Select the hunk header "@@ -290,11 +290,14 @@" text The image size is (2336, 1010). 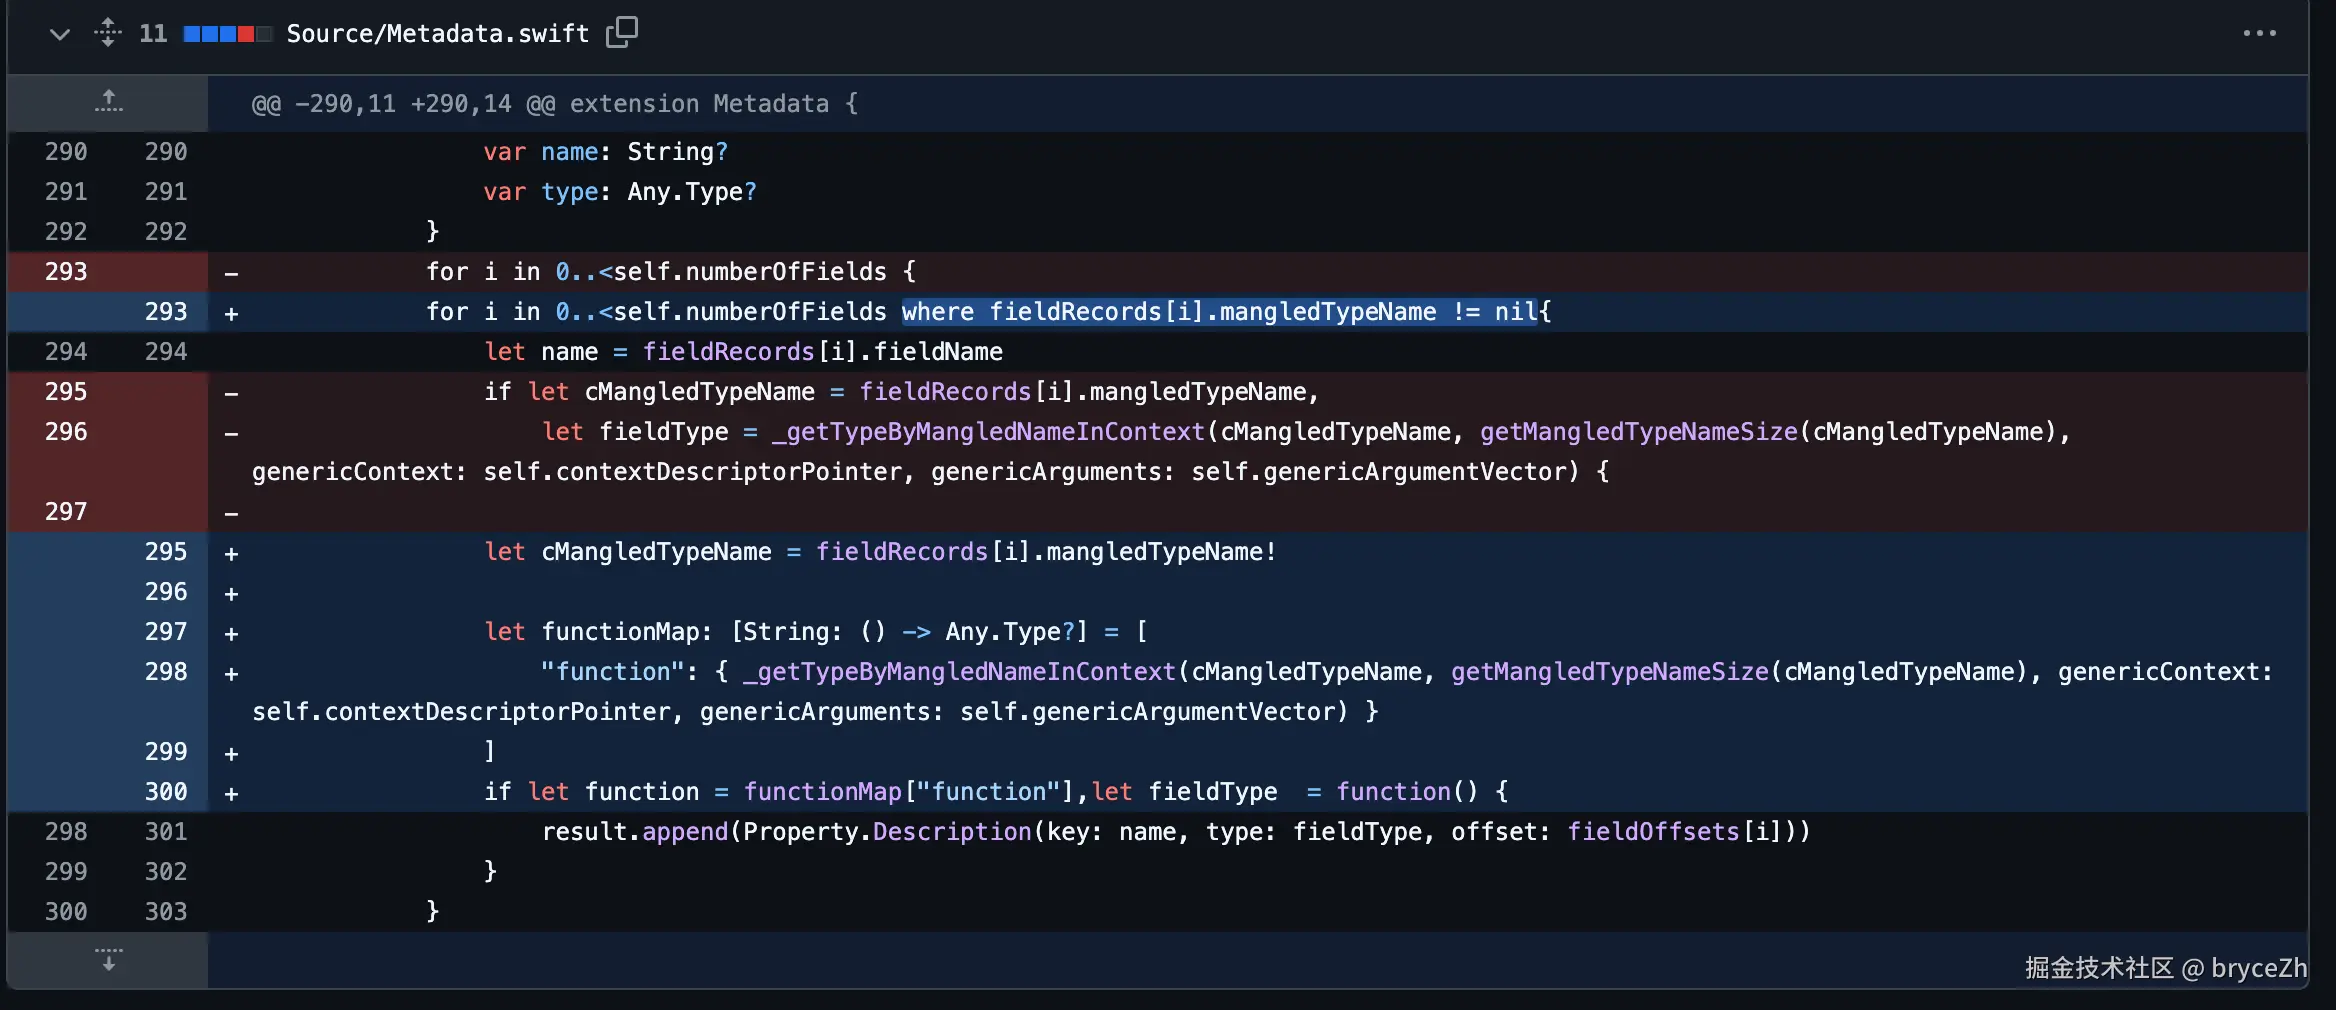(404, 104)
